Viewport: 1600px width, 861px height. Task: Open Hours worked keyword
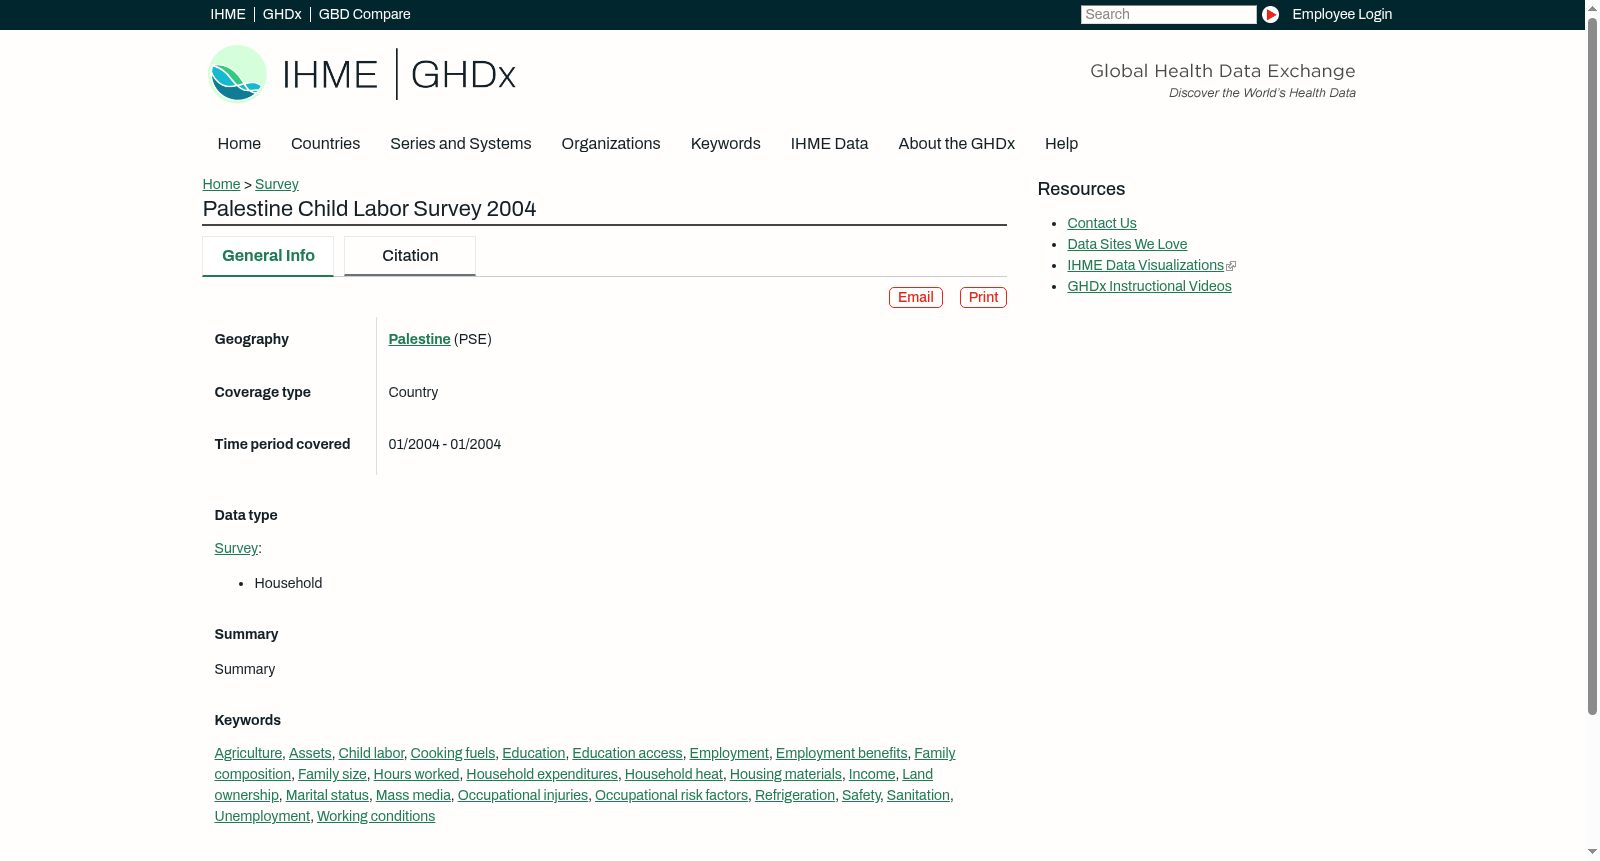tap(417, 774)
